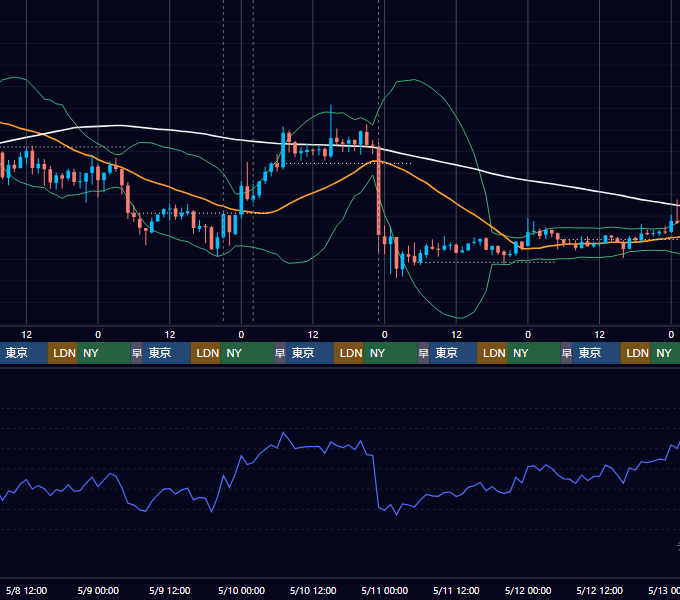The height and width of the screenshot is (600, 680).
Task: Select 東京 session block above 5/9 12:00
Action: click(x=167, y=353)
